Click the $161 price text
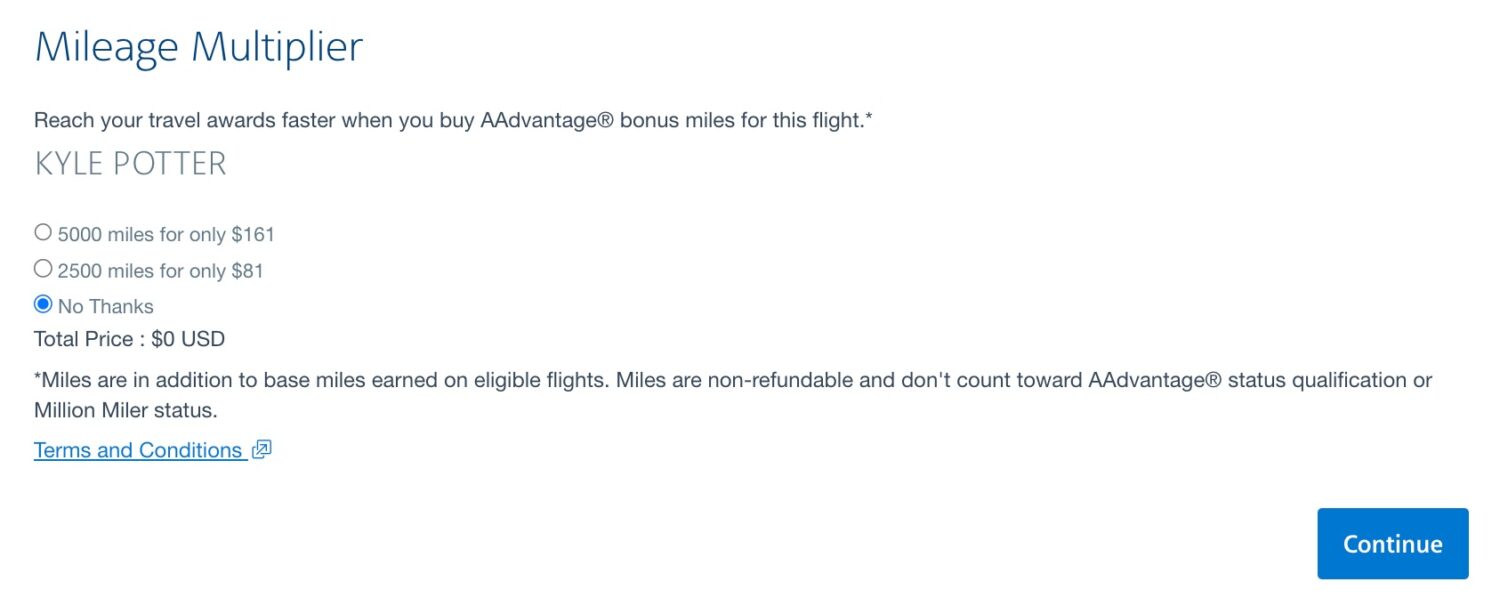Image resolution: width=1500 pixels, height=614 pixels. pyautogui.click(x=253, y=234)
